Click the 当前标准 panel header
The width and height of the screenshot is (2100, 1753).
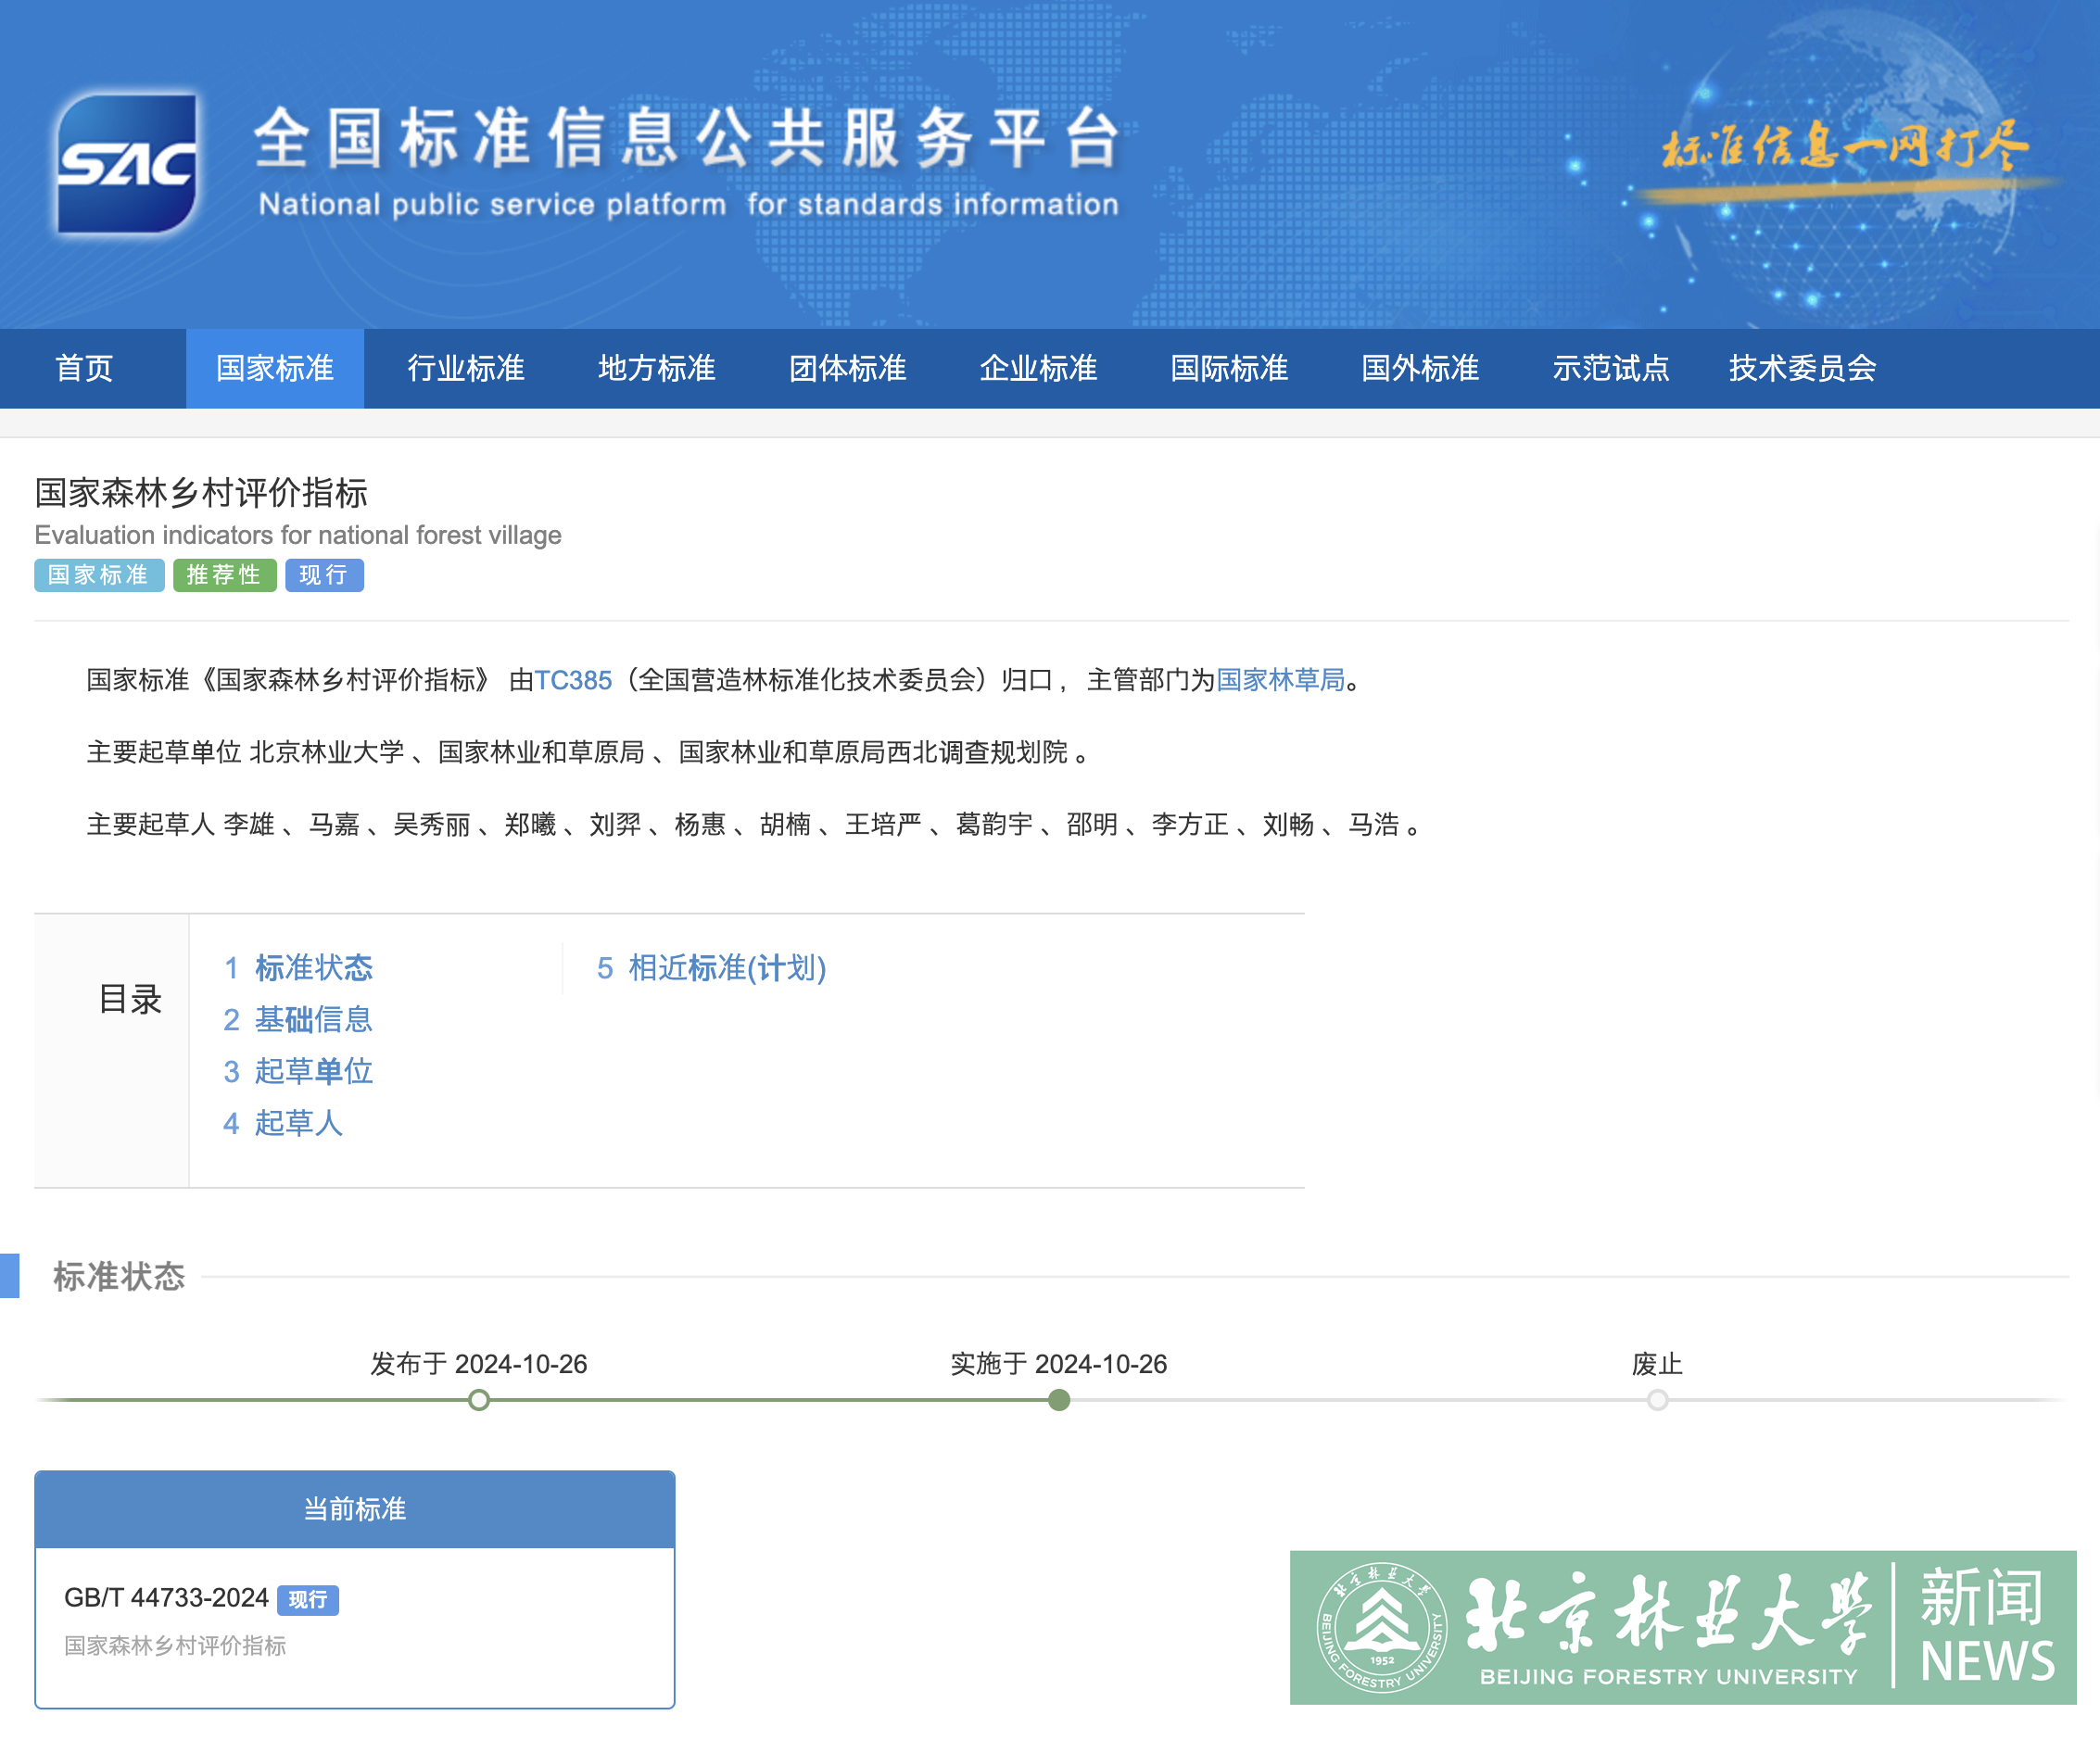[354, 1508]
